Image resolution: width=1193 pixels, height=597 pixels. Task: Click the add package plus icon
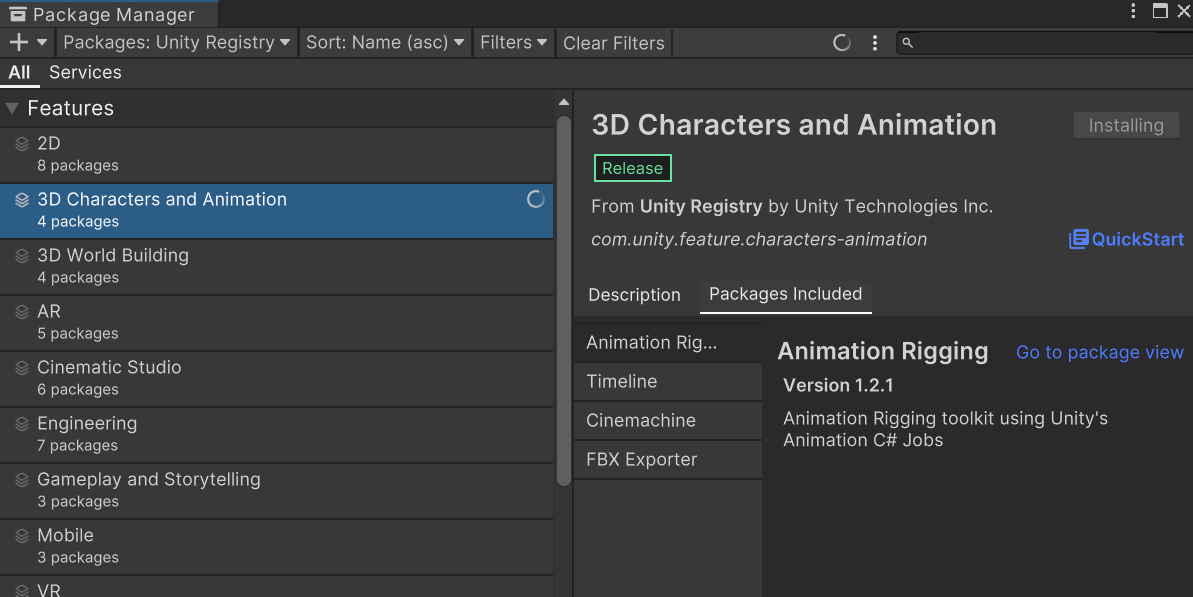19,43
